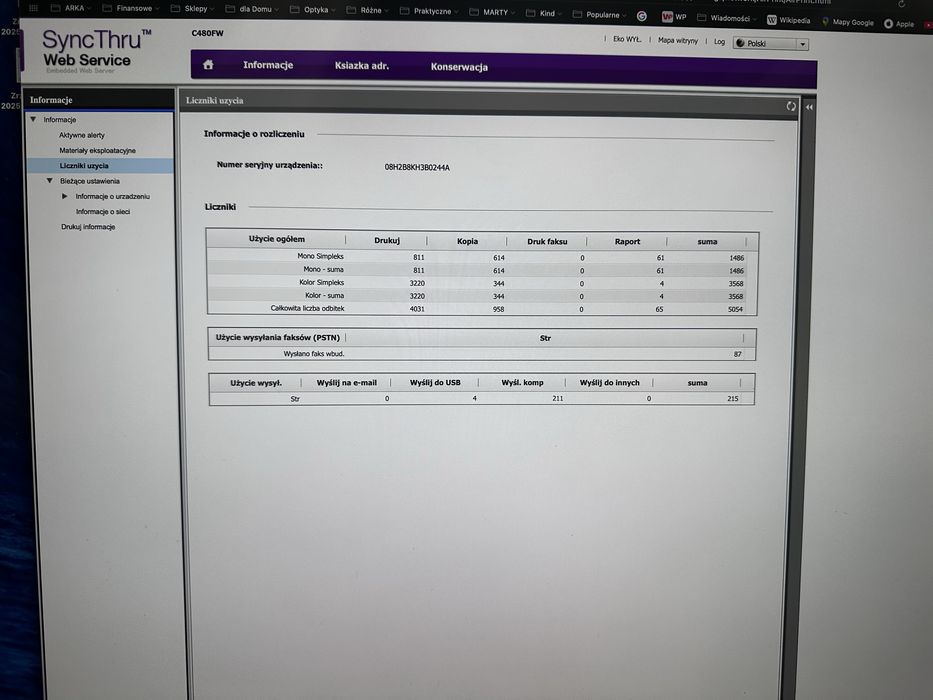Open Aktywne alerty in sidebar
The height and width of the screenshot is (700, 933).
(82, 135)
